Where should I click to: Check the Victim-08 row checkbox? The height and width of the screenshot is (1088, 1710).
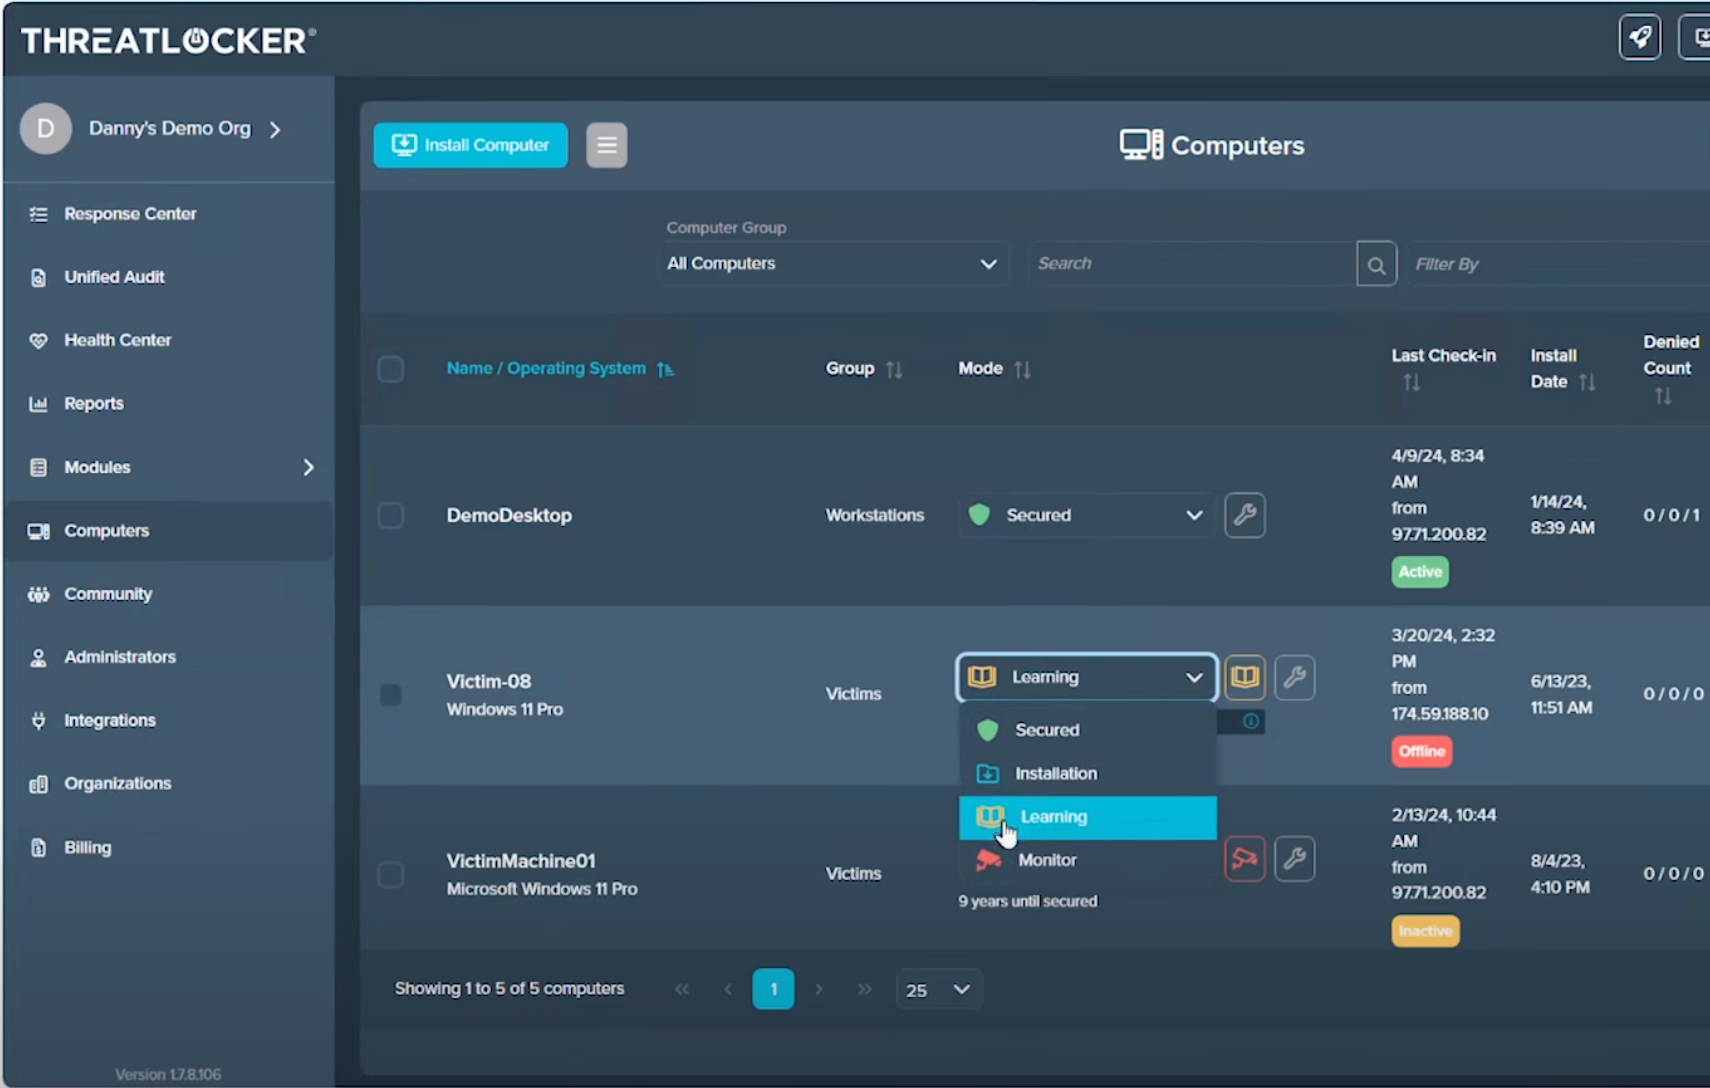pyautogui.click(x=391, y=694)
